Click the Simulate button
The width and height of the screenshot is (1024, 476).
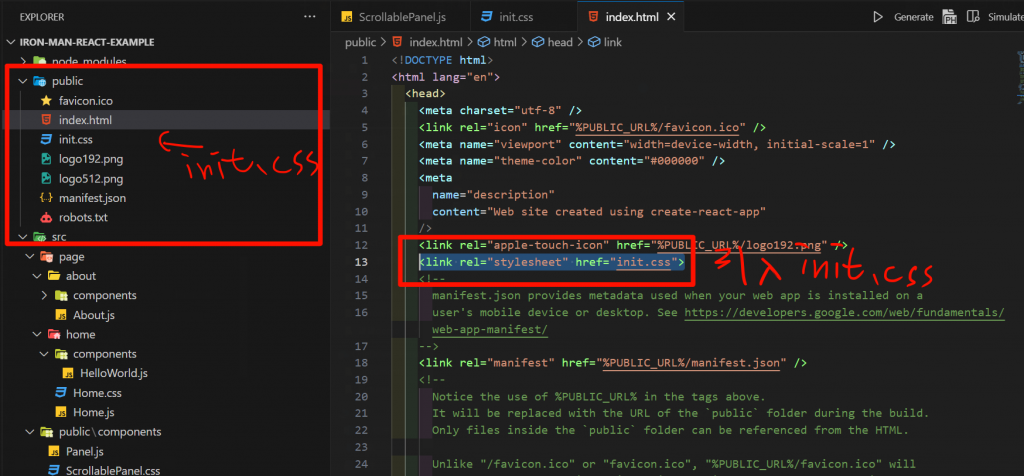point(1005,18)
